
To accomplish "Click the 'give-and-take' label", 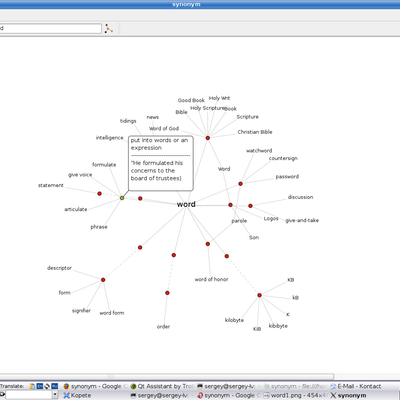I will click(x=302, y=220).
